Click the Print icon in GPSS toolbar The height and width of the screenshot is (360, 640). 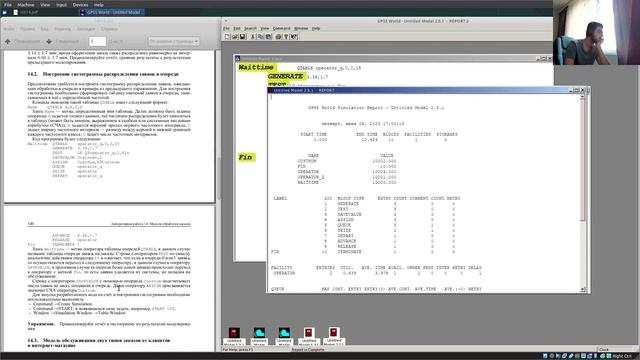[278, 37]
